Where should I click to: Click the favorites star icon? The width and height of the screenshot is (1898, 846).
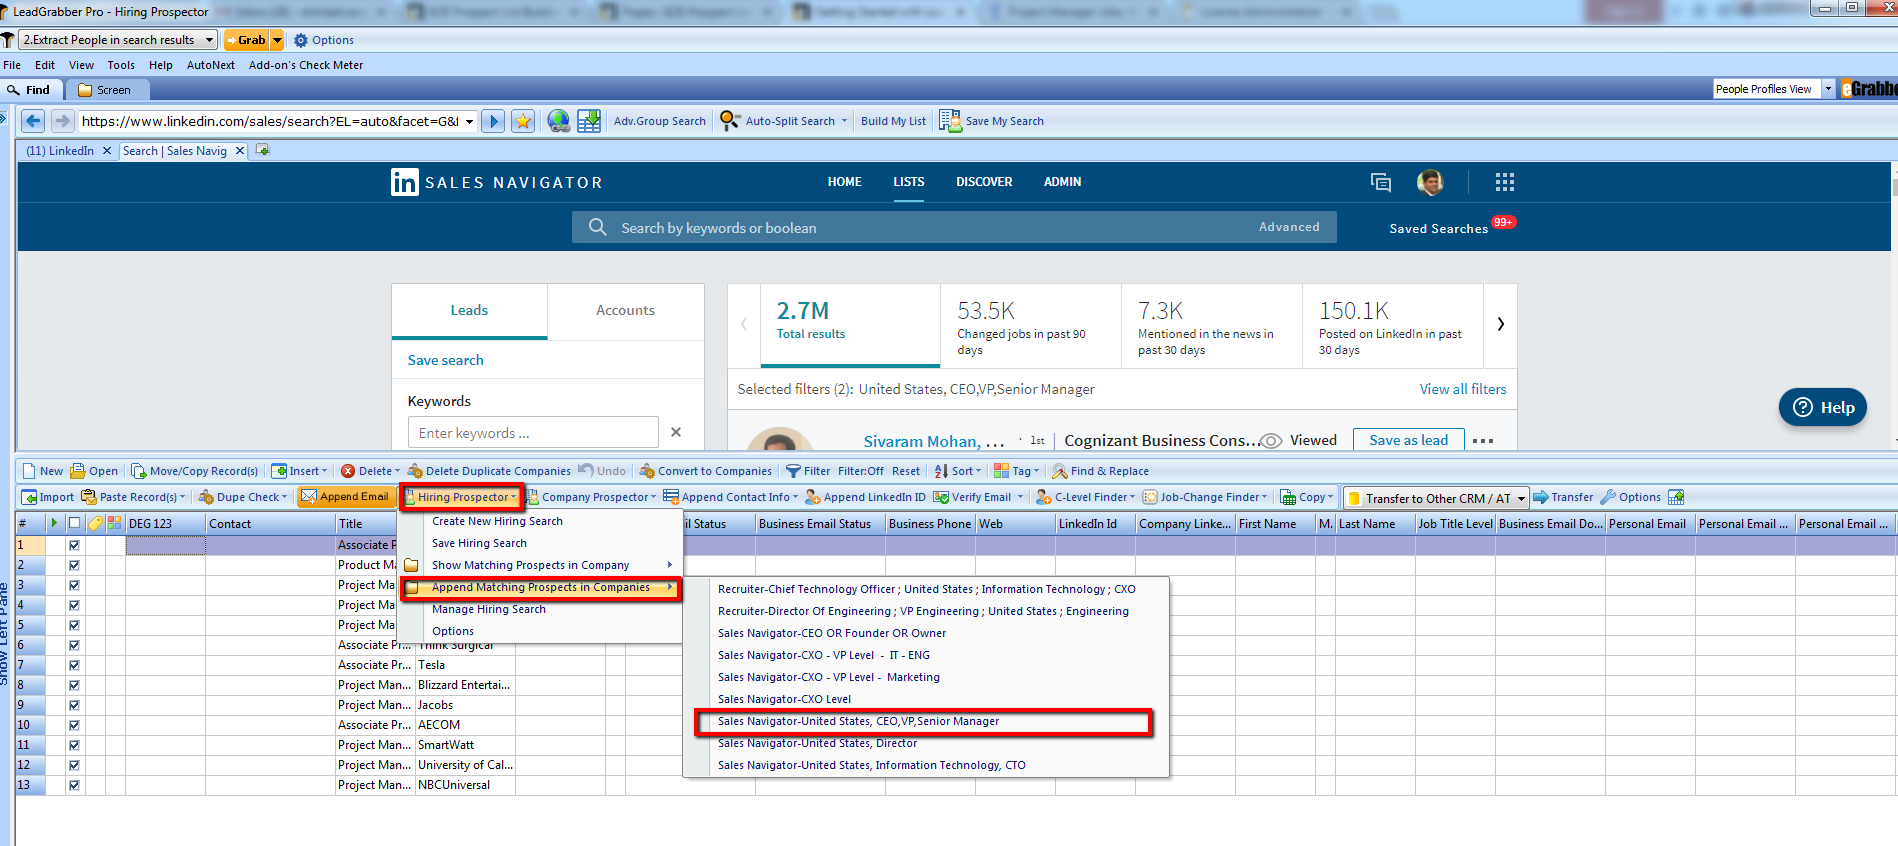point(522,121)
